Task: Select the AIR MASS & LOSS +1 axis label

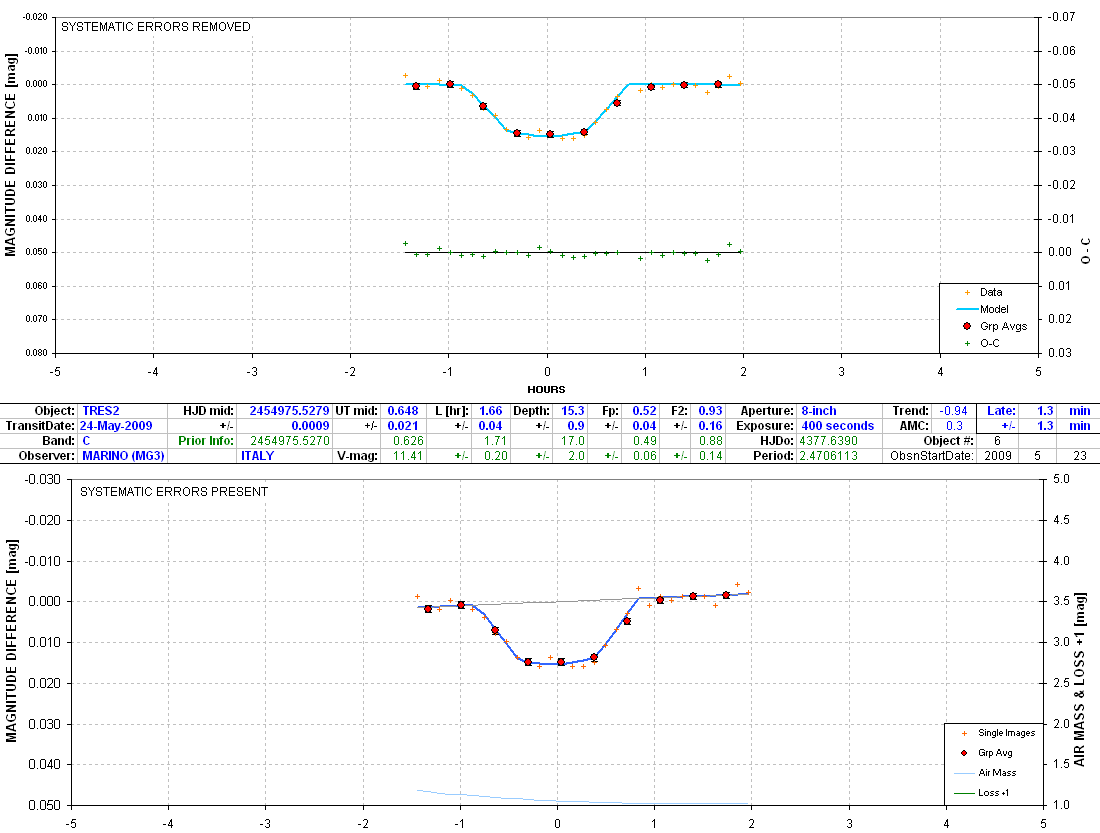Action: (x=1080, y=680)
